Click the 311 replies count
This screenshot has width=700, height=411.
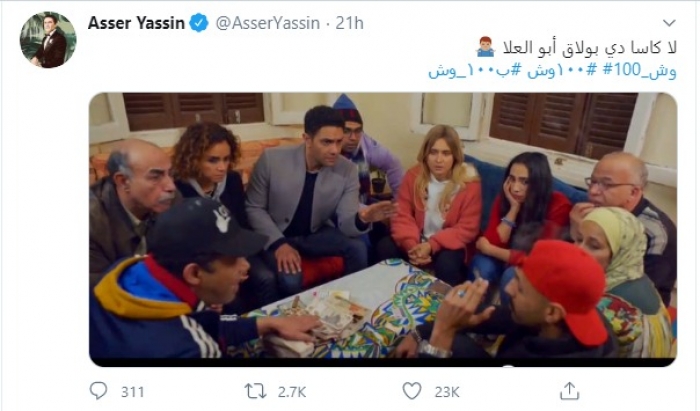tap(133, 392)
